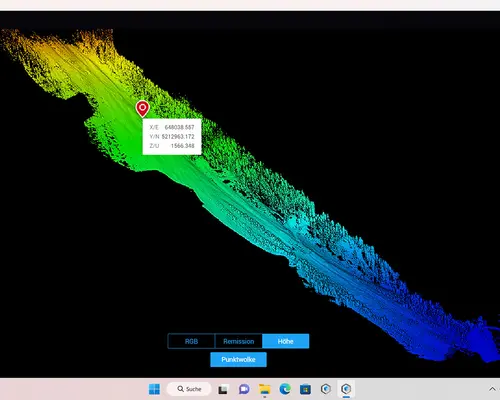Viewport: 500px width, 400px height.
Task: Select the Höhe height coloring
Action: coord(286,341)
